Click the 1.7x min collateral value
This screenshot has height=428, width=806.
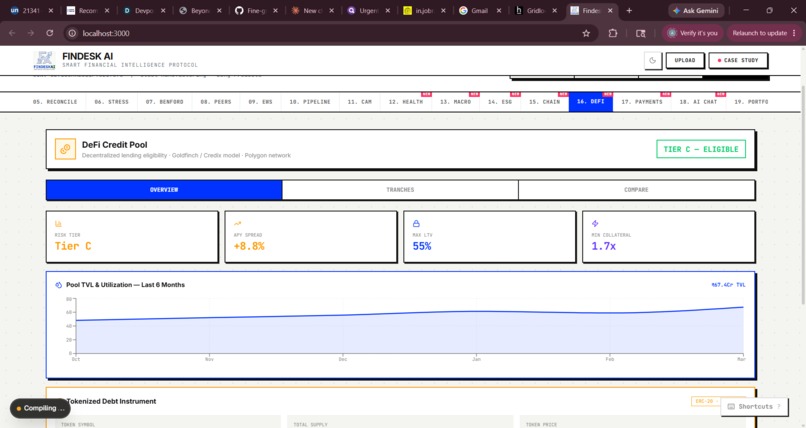pos(603,246)
